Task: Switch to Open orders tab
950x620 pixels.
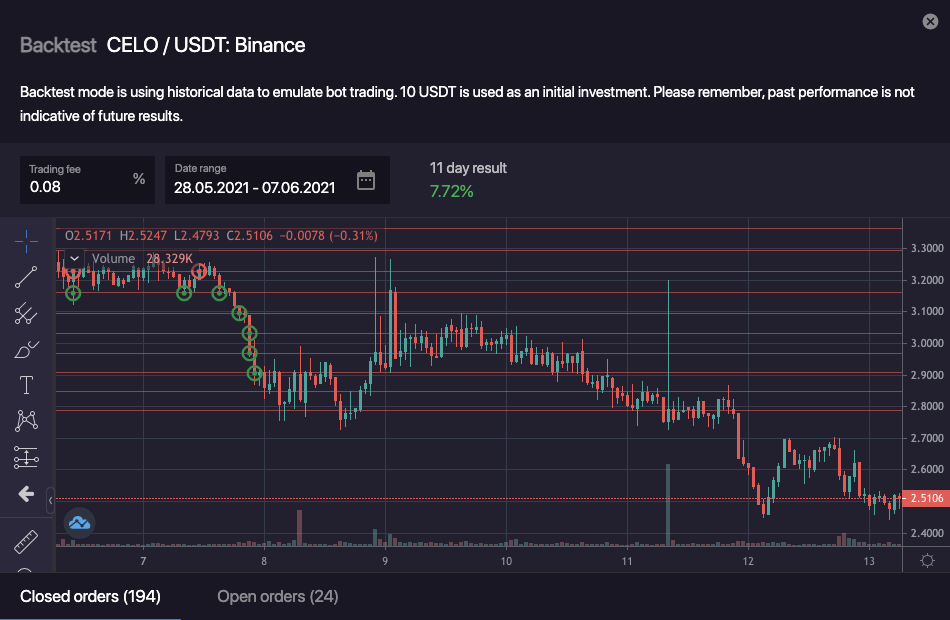Action: pos(277,597)
